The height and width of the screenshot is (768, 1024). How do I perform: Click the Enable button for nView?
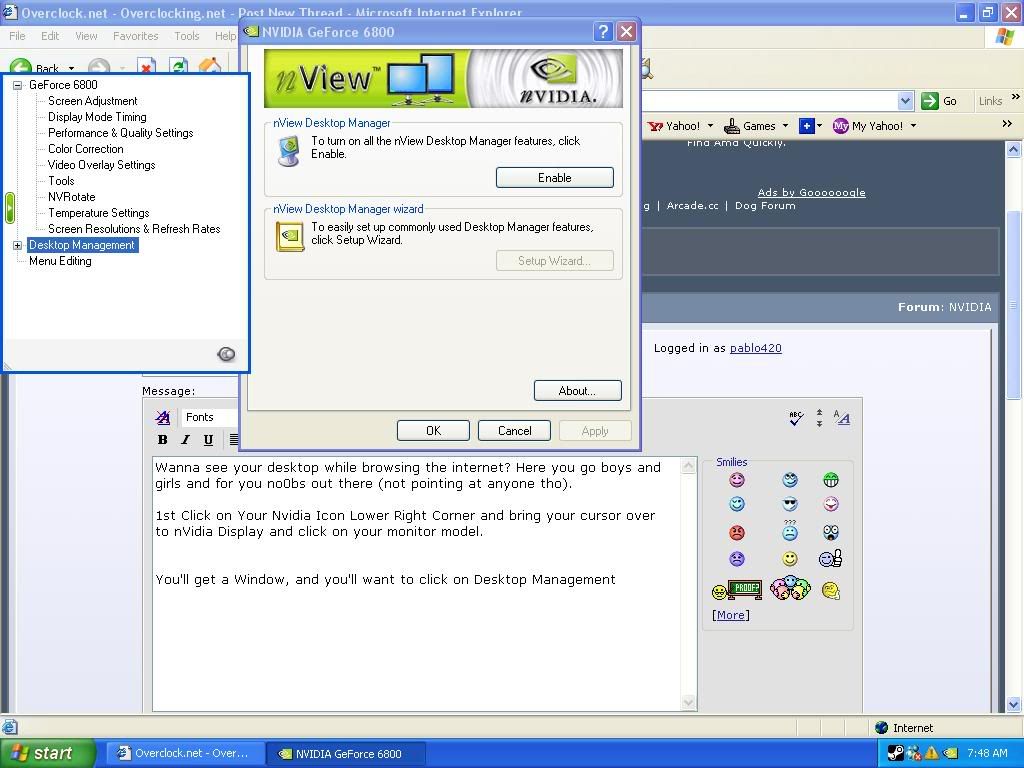click(x=554, y=178)
